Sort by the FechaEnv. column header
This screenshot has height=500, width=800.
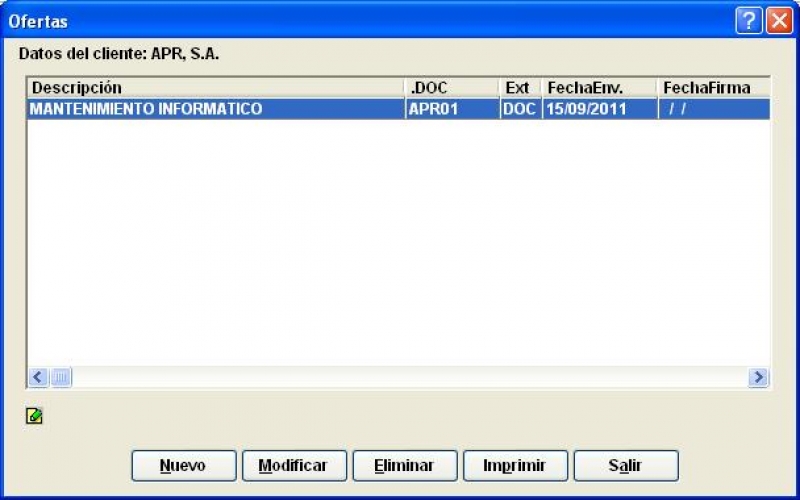(599, 88)
